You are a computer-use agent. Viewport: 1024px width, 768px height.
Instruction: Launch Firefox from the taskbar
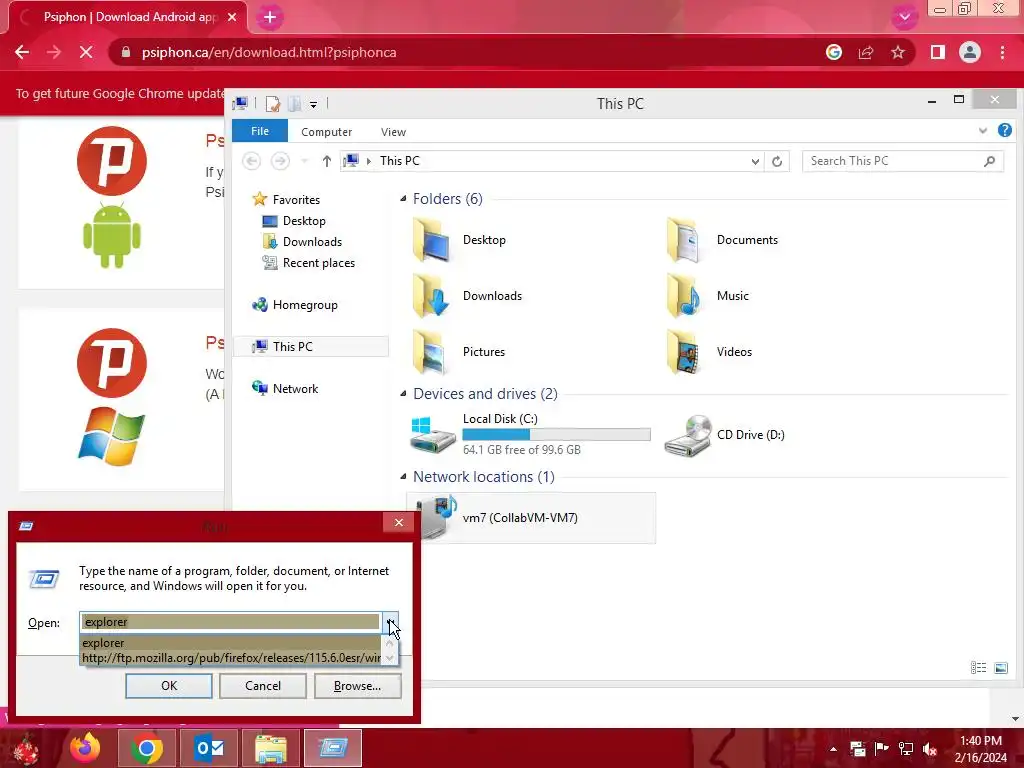(86, 748)
